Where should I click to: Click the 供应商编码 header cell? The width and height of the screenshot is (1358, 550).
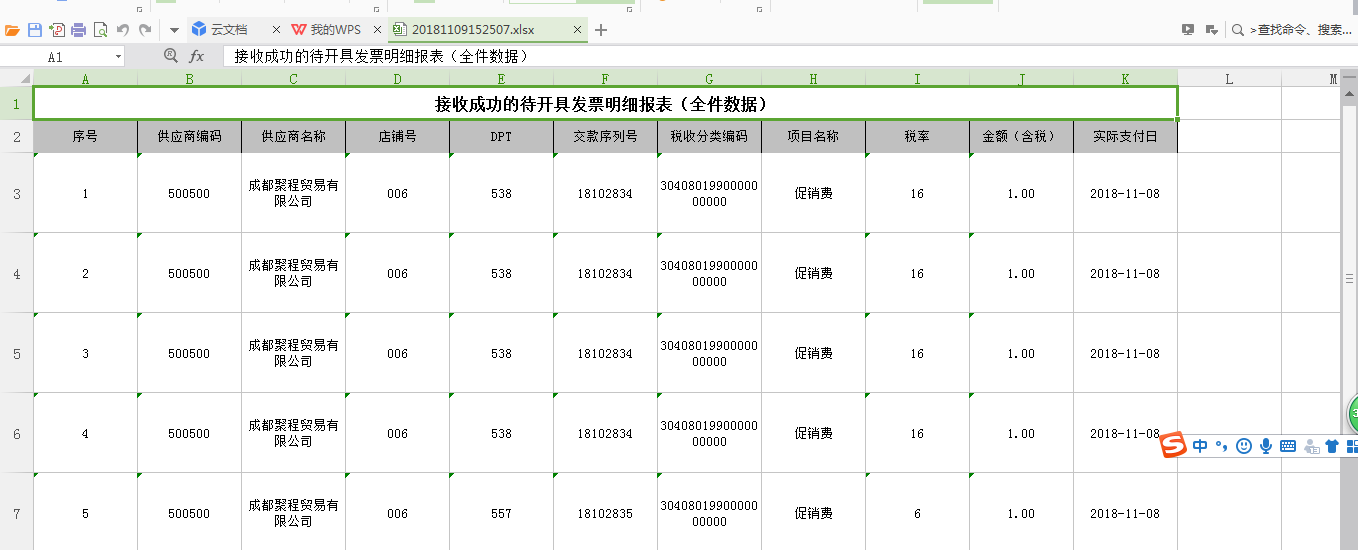pyautogui.click(x=189, y=136)
